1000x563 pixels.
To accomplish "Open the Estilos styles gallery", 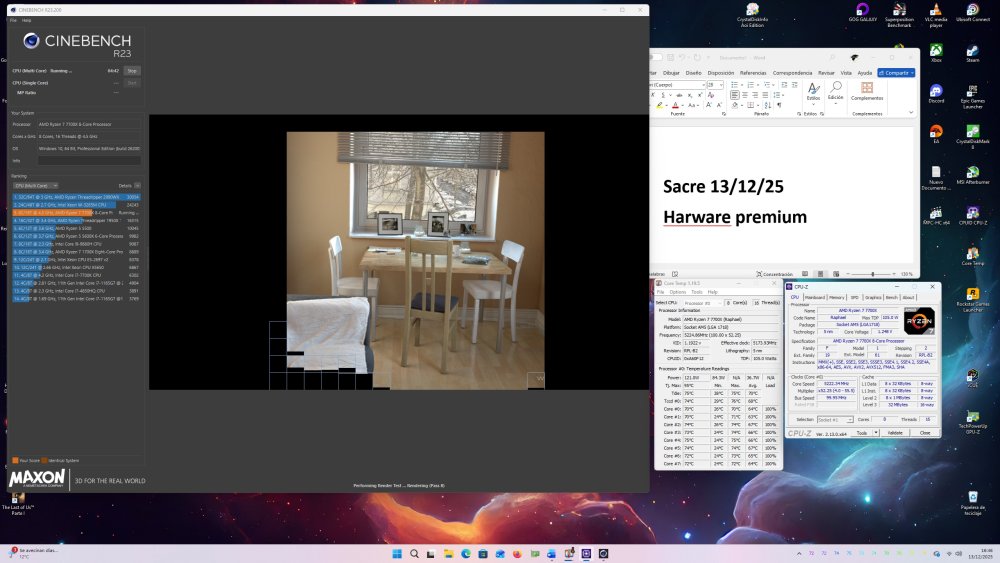I will 813,93.
